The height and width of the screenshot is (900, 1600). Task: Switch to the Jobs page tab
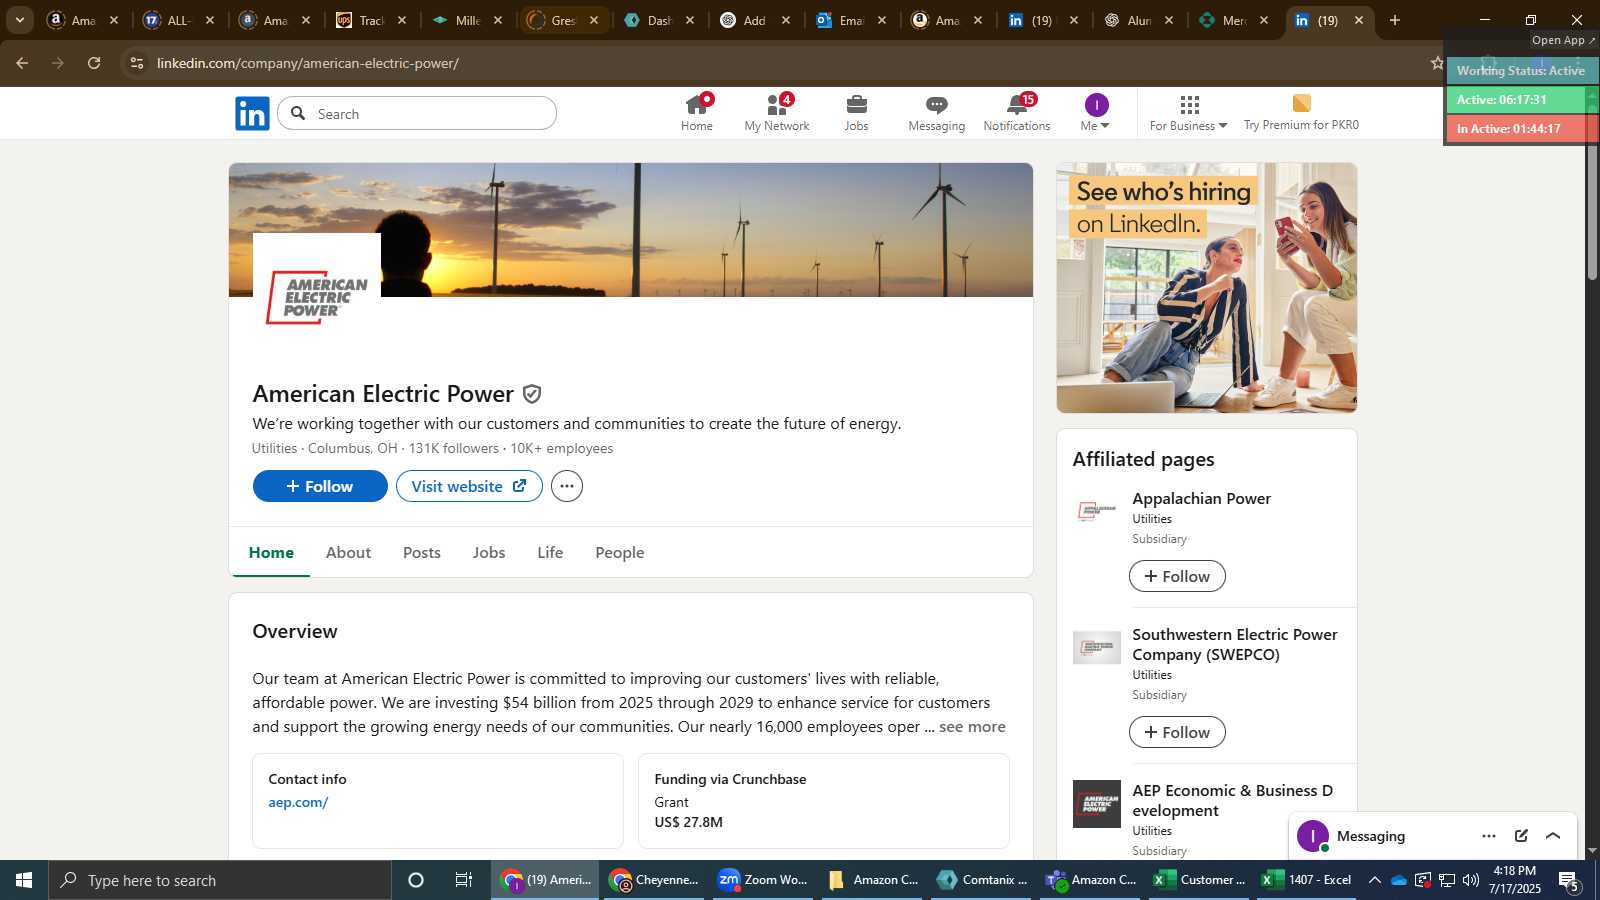tap(489, 552)
